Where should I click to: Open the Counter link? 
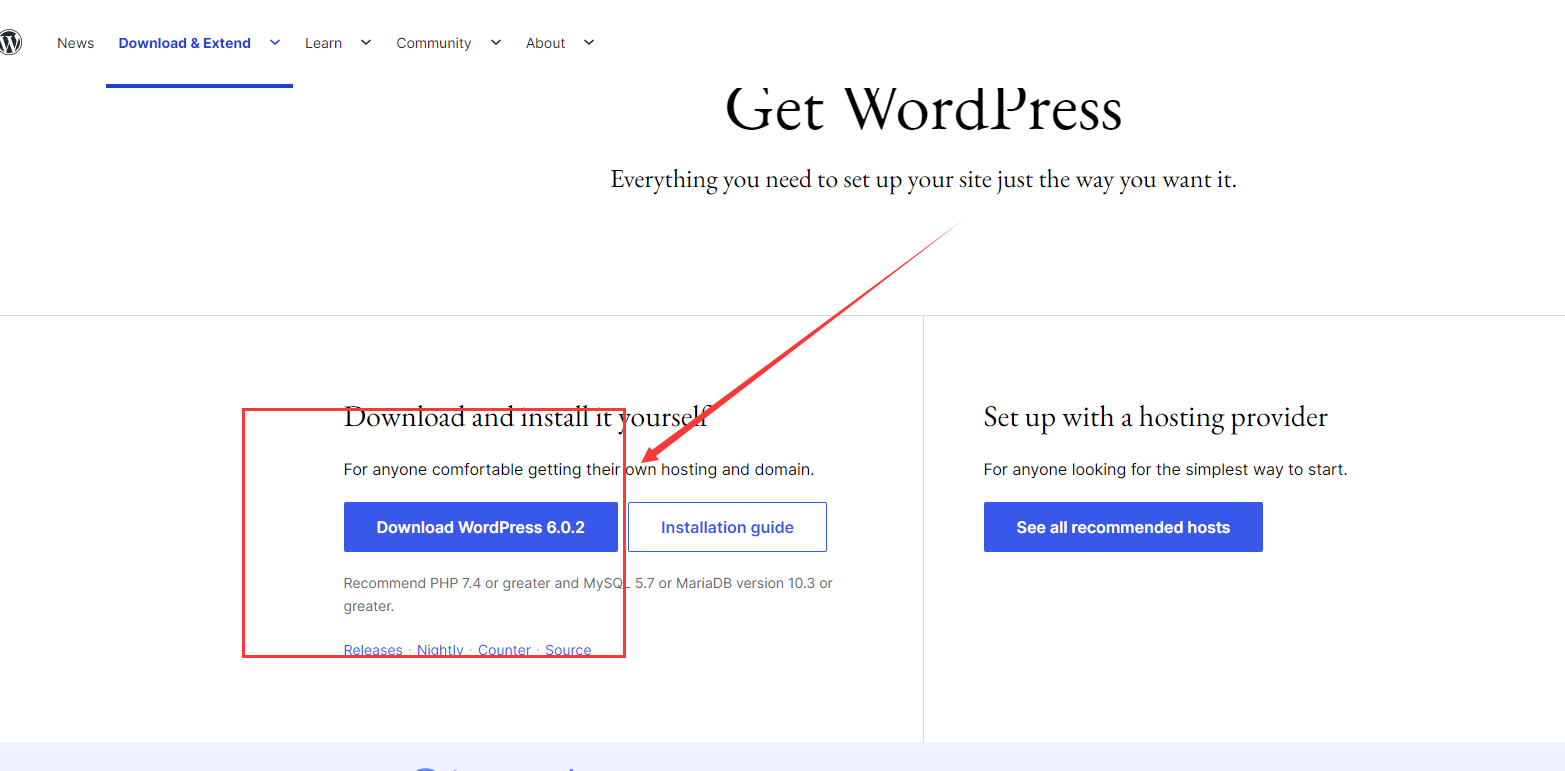504,650
